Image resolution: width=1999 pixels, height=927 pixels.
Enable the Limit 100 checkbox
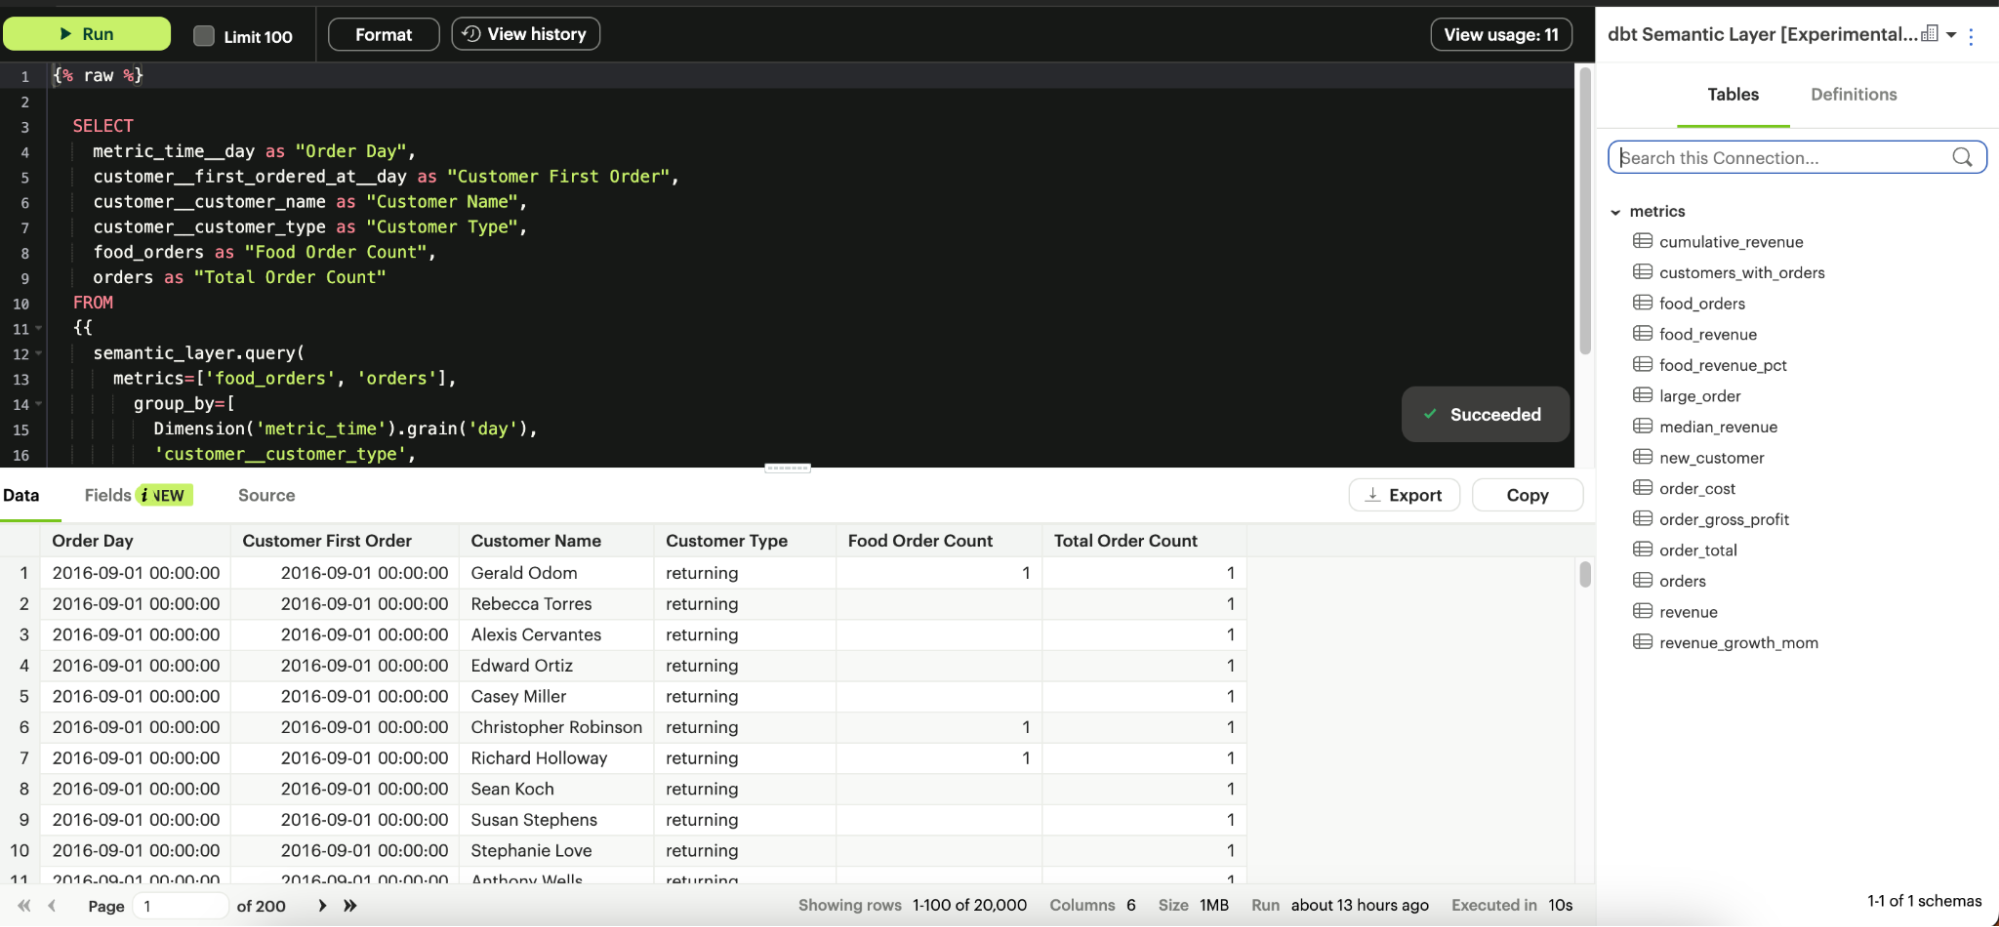click(x=204, y=36)
